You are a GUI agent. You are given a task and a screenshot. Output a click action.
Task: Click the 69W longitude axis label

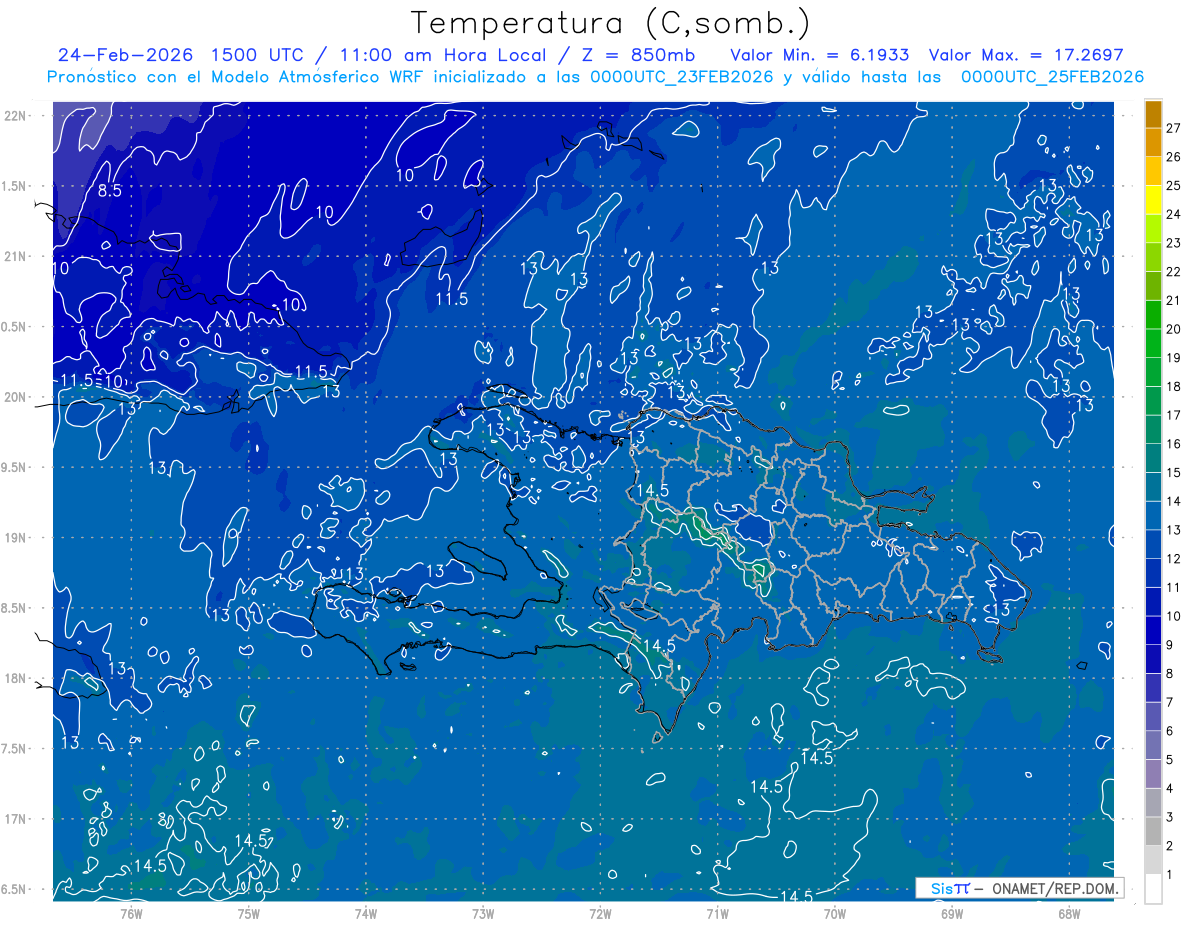tap(952, 913)
